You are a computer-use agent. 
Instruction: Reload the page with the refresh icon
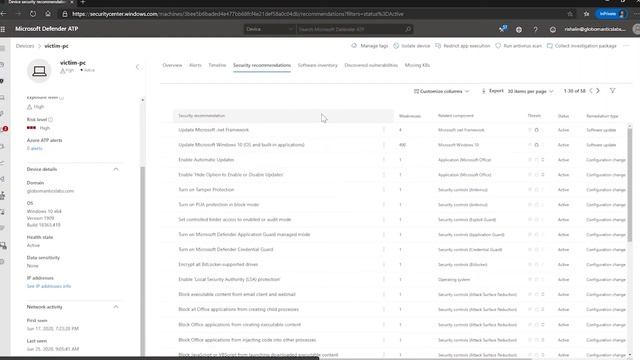pyautogui.click(x=33, y=13)
